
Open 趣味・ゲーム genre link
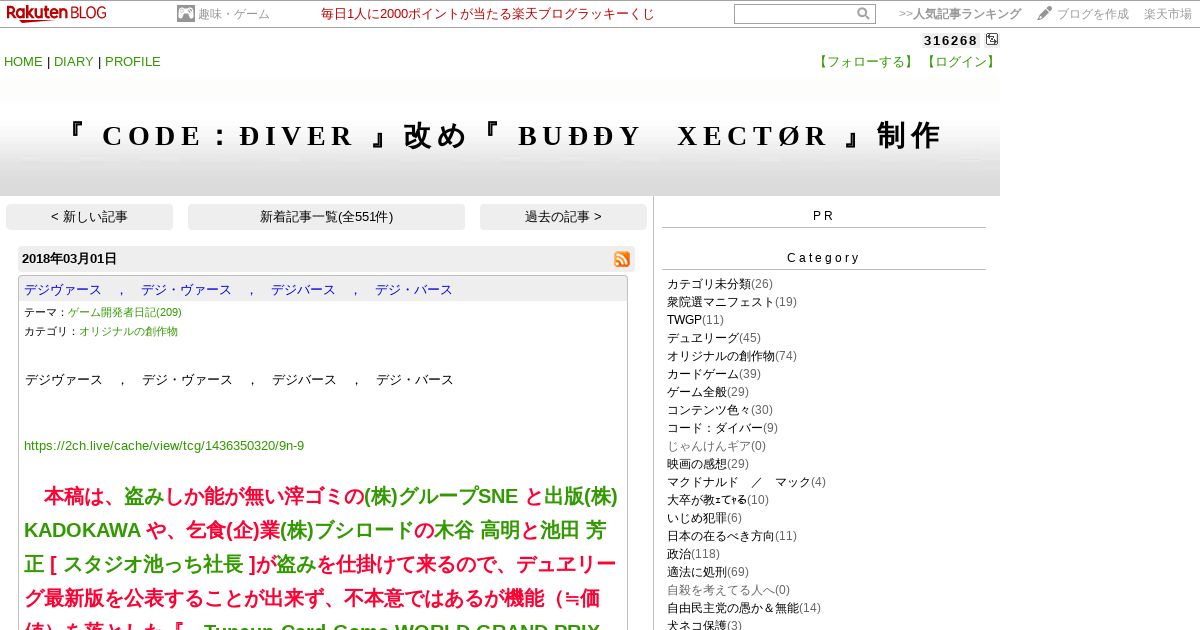234,14
